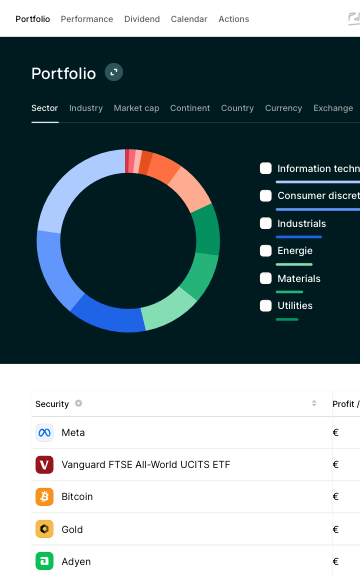360x576 pixels.
Task: Click the Adyen logo icon
Action: [44, 561]
